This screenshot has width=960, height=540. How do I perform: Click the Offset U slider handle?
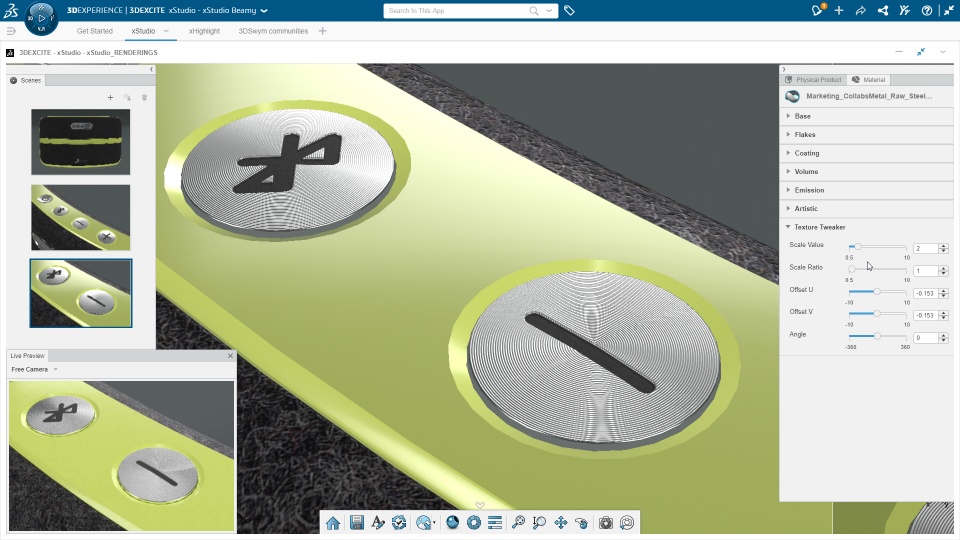(x=877, y=291)
